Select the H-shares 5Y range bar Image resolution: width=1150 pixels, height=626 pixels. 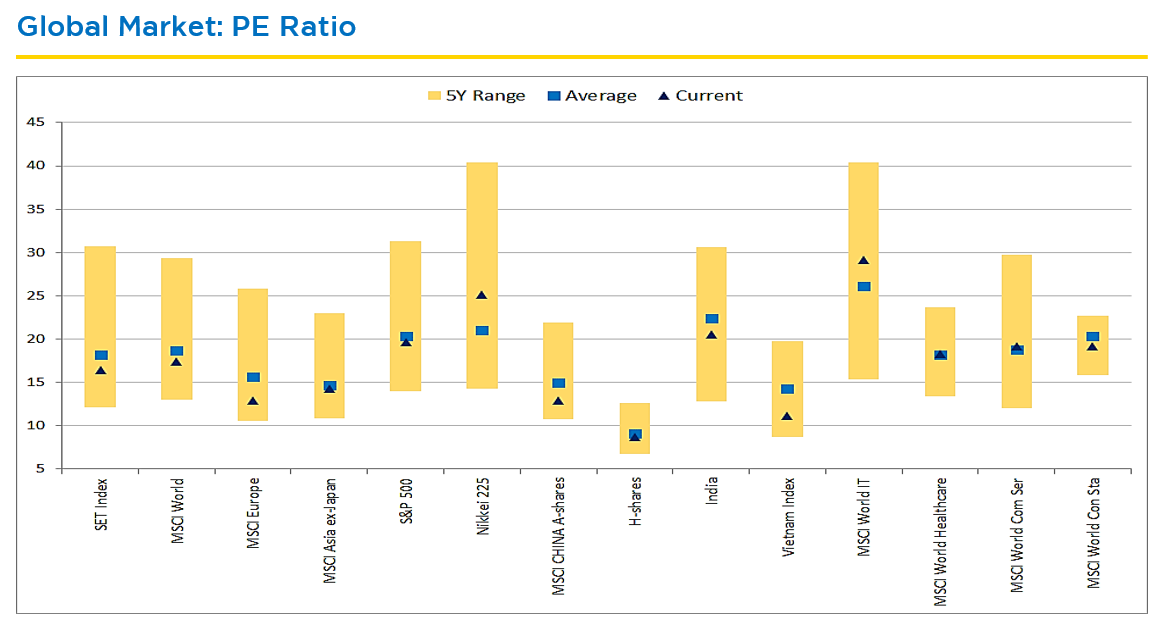(635, 415)
